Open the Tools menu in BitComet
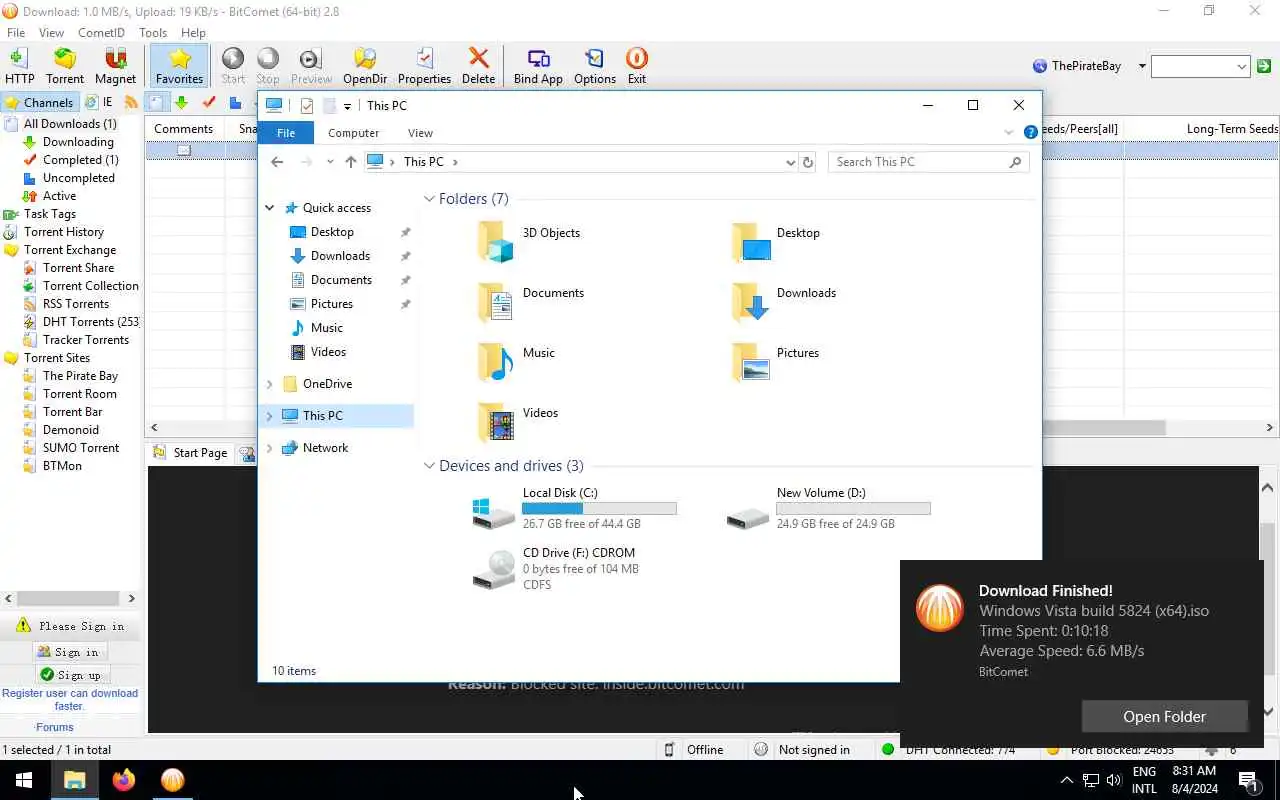1280x800 pixels. tap(153, 33)
